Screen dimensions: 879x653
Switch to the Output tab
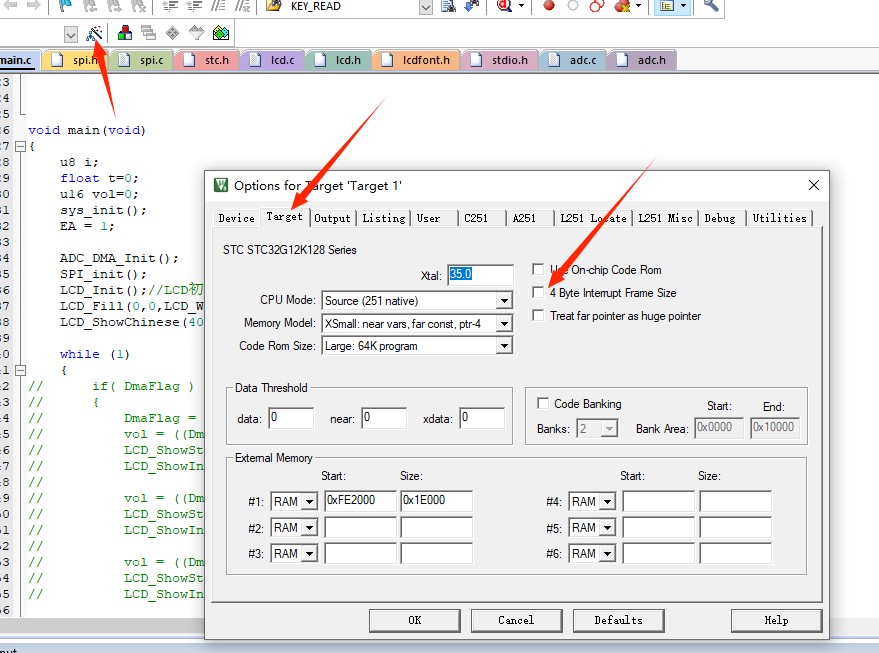point(332,218)
